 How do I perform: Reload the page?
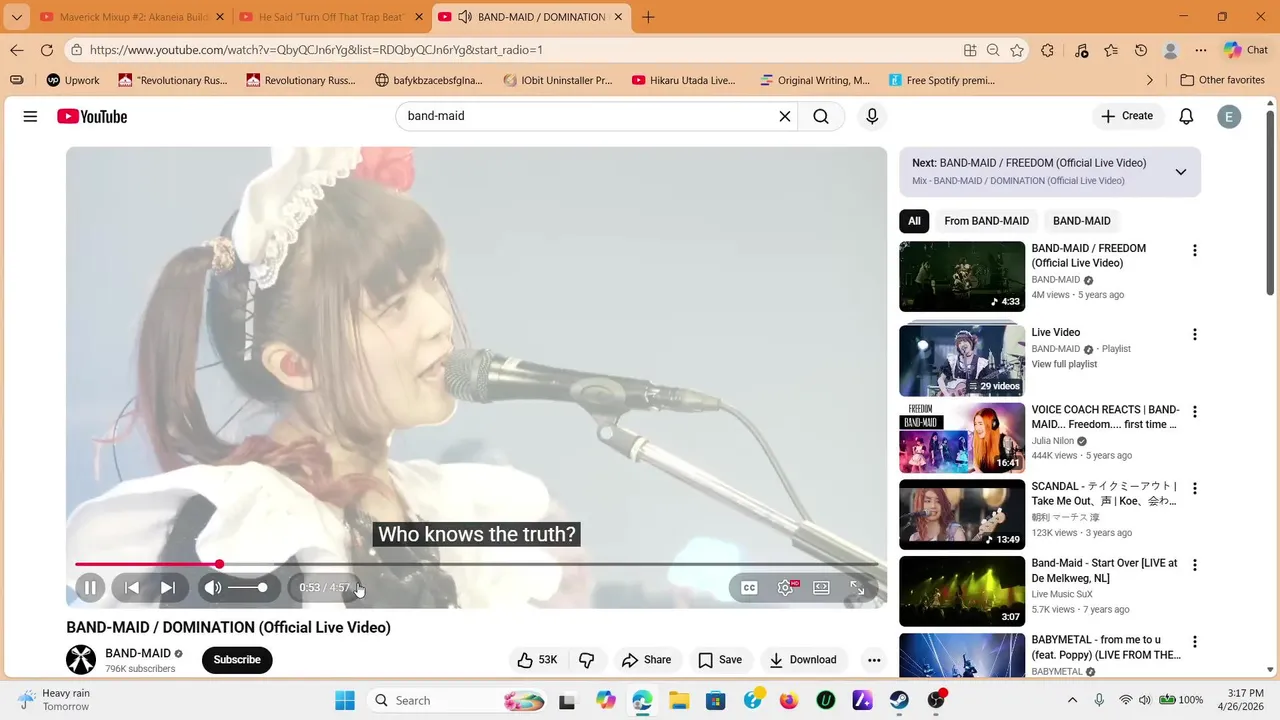click(x=47, y=50)
